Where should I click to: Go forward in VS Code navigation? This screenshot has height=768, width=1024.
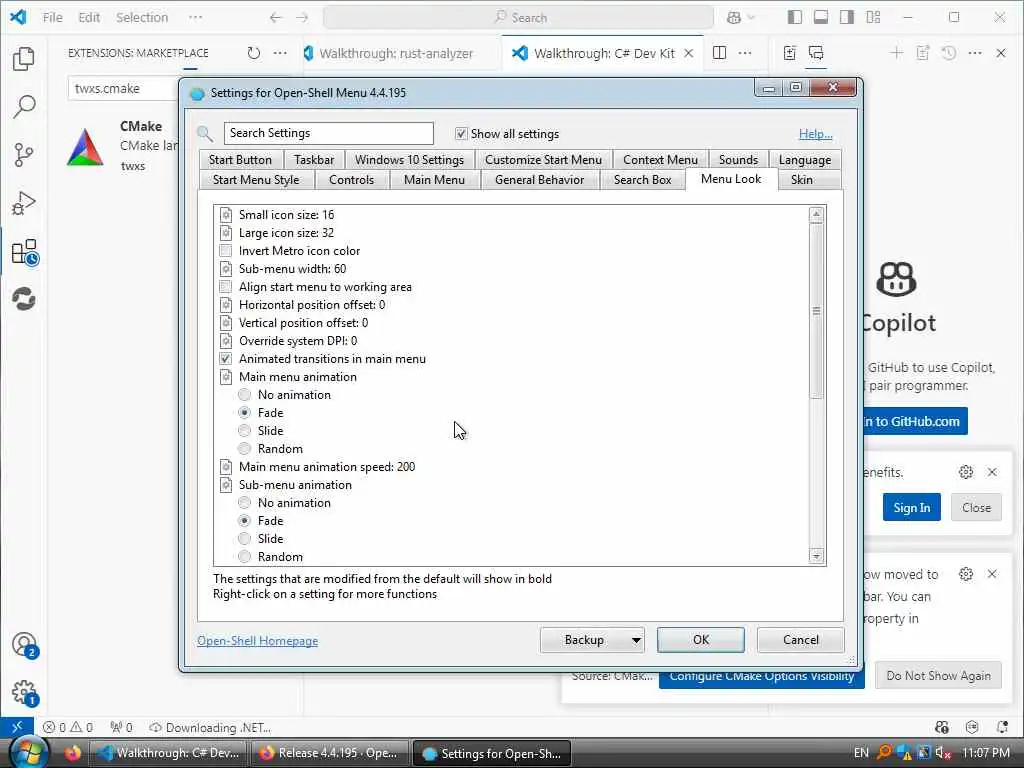point(302,18)
